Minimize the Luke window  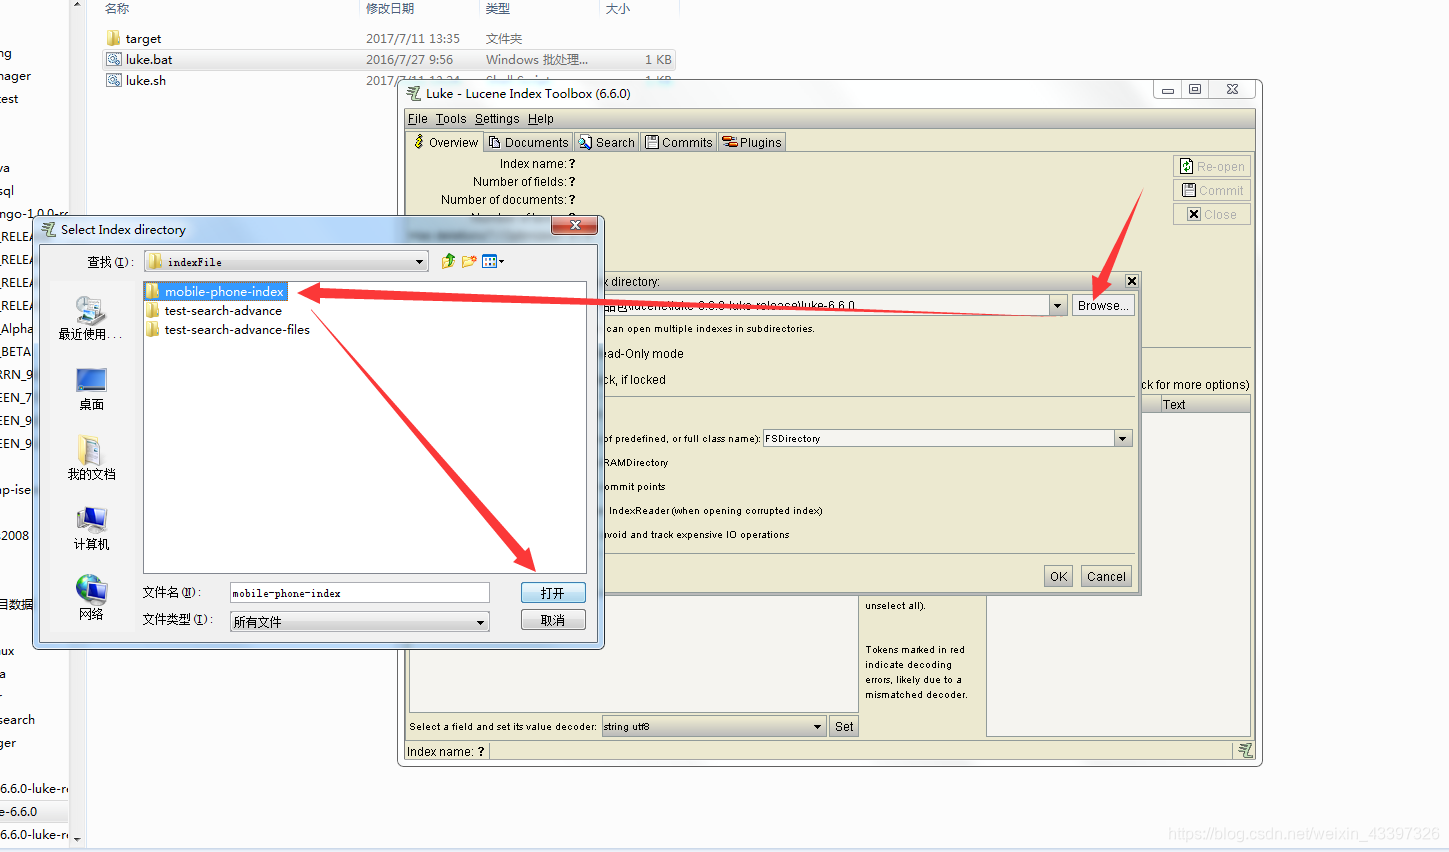tap(1167, 89)
